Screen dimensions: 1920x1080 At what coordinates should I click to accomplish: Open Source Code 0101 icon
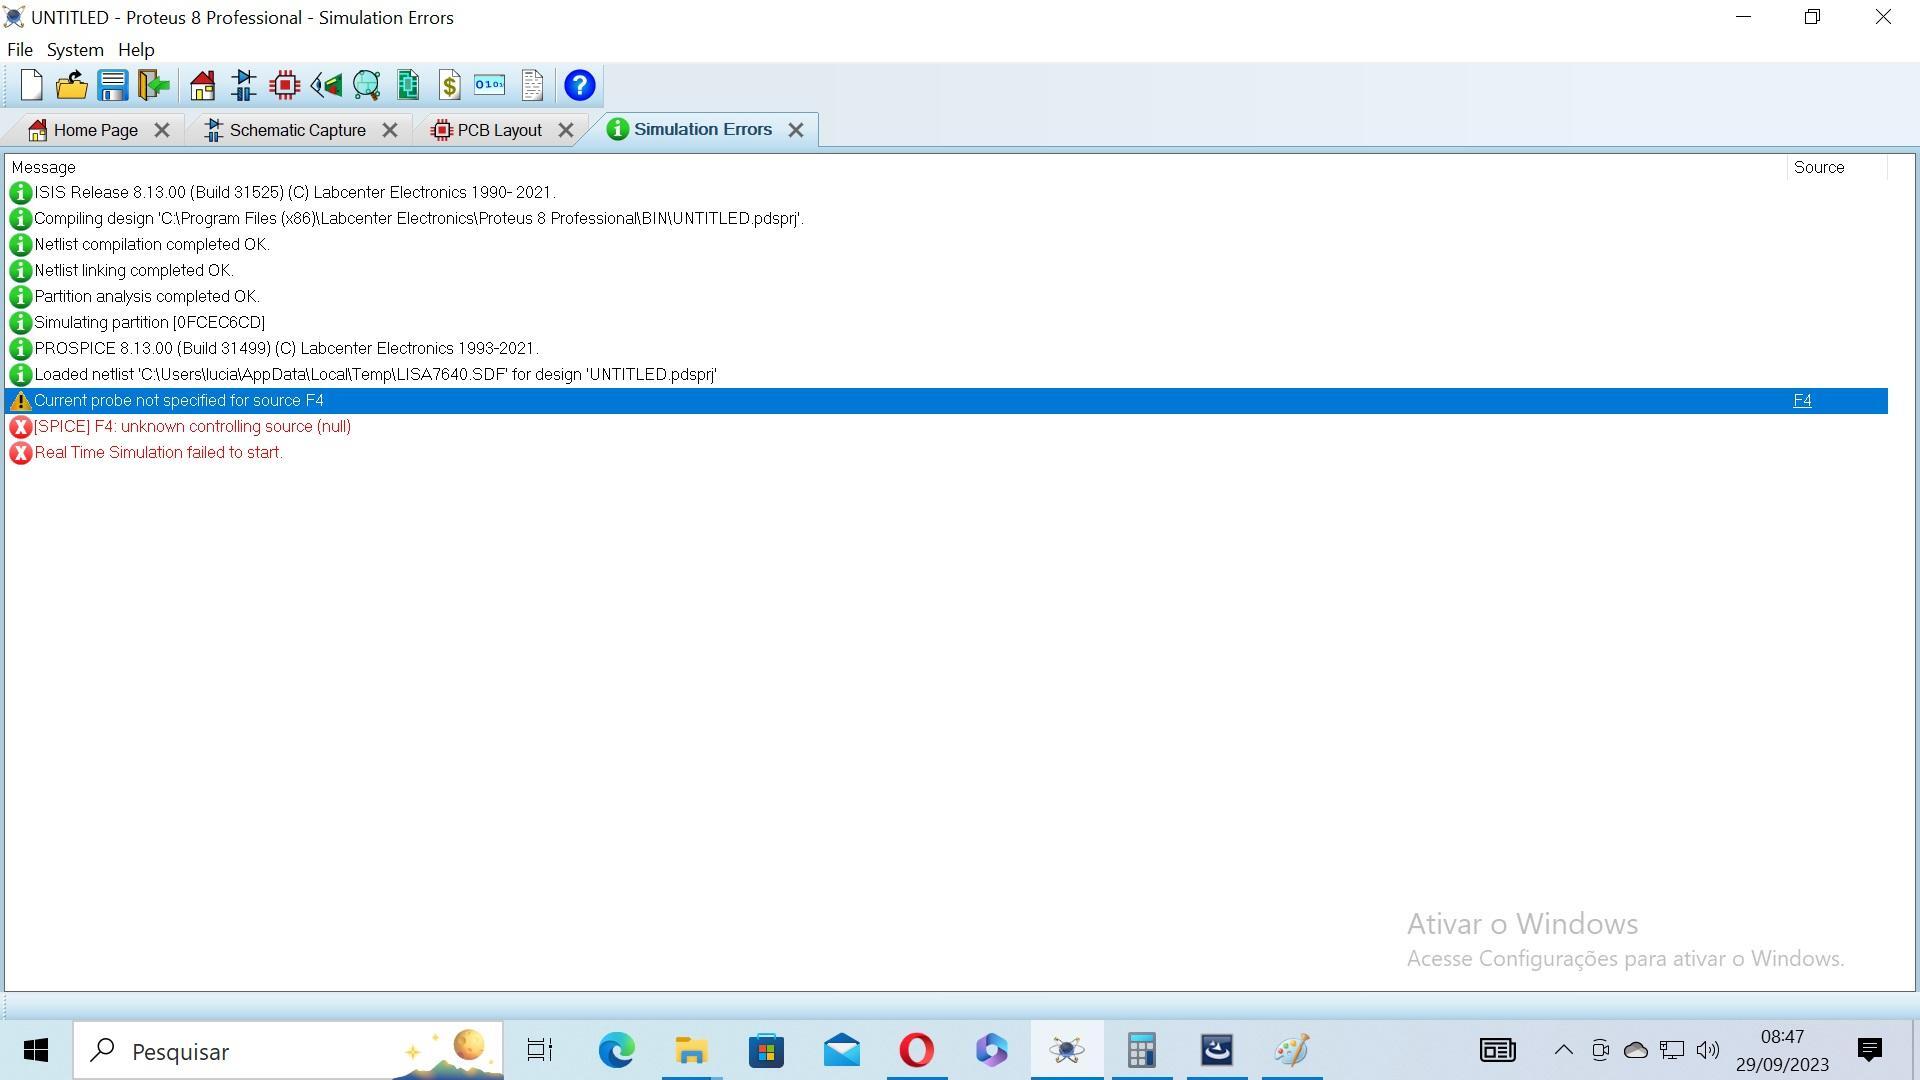click(490, 85)
